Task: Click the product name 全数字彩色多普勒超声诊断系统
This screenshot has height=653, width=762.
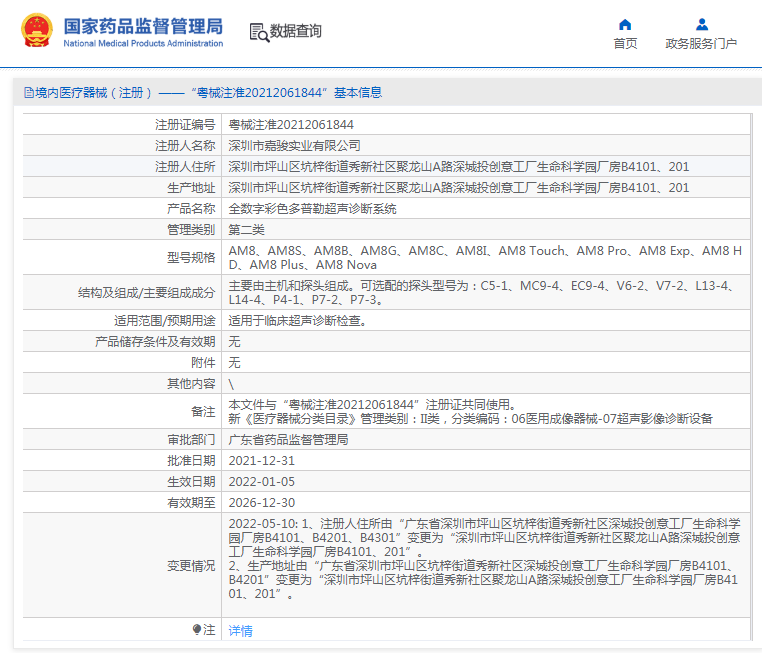Action: pyautogui.click(x=312, y=209)
